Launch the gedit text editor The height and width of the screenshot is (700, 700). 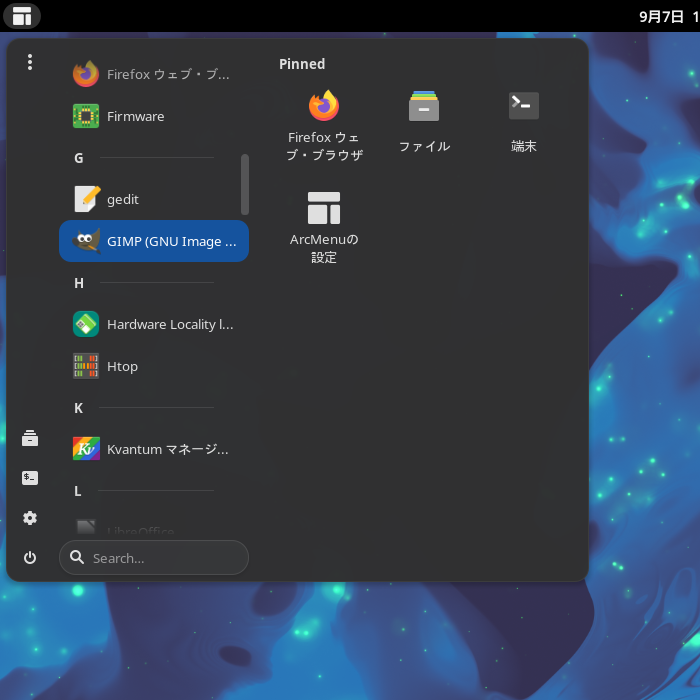[x=154, y=199]
